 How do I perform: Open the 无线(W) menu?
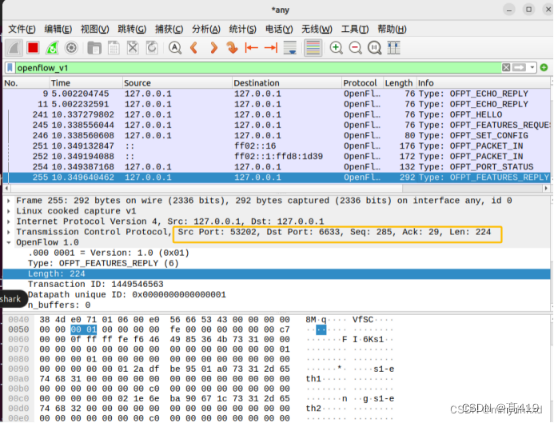coord(317,29)
